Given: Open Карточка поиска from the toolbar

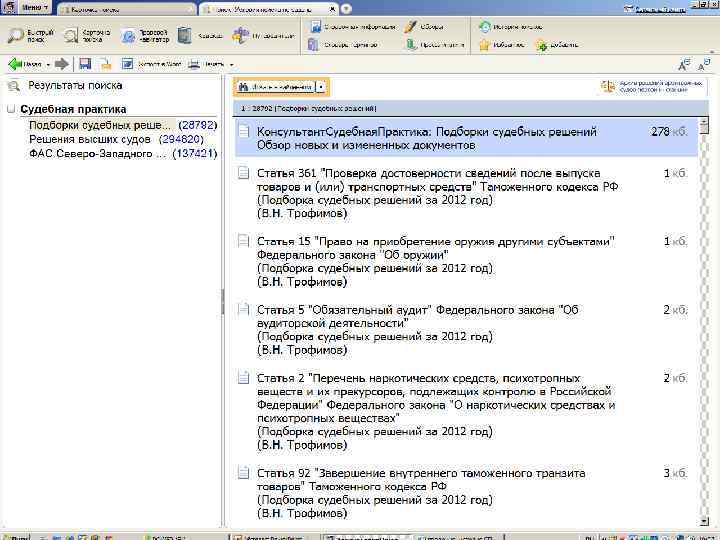Looking at the screenshot, I should 87,35.
